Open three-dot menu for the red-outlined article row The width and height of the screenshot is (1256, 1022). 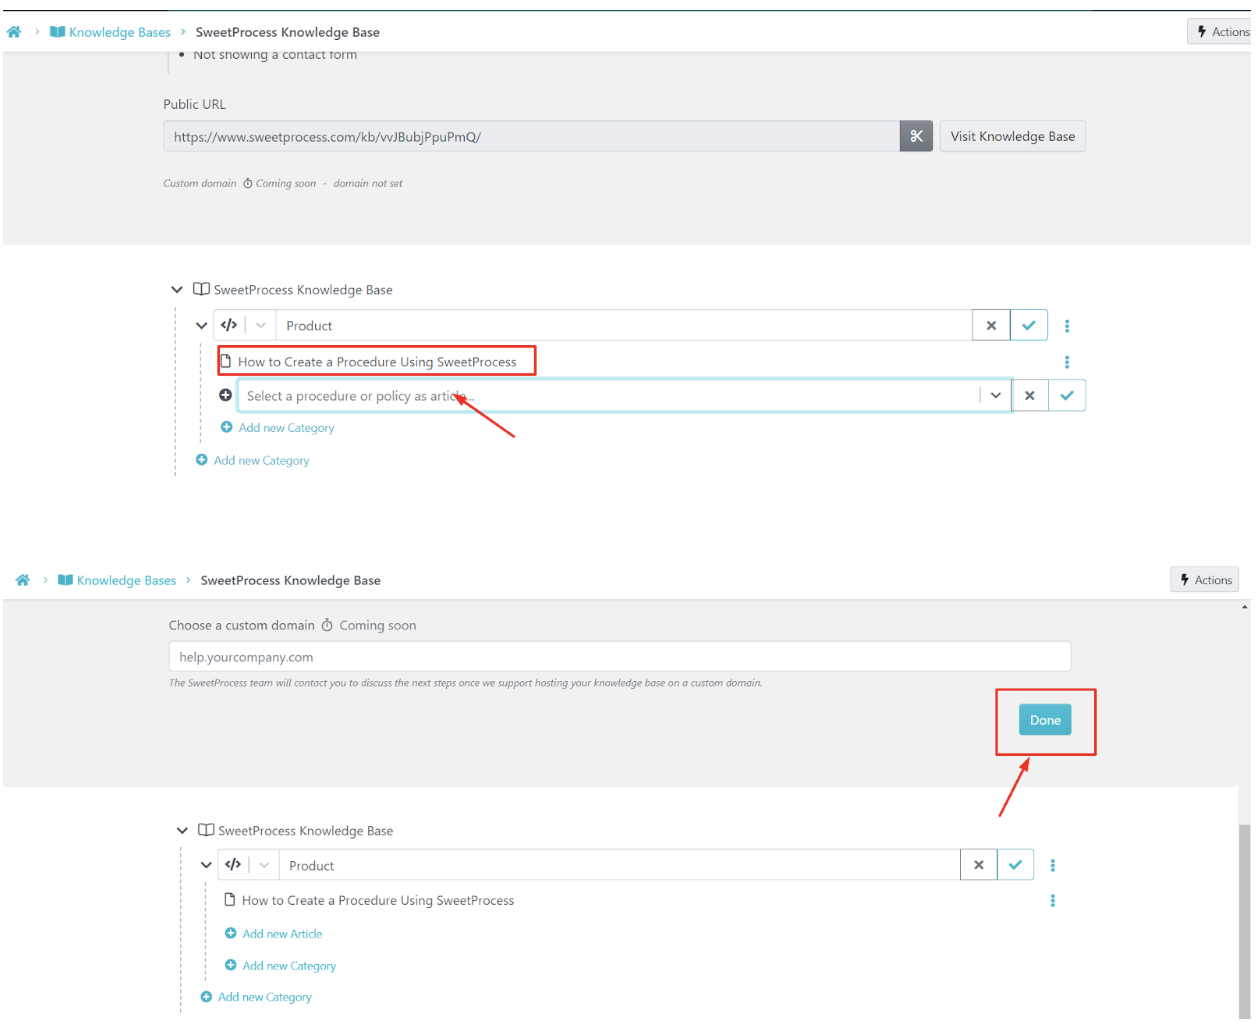[1067, 362]
